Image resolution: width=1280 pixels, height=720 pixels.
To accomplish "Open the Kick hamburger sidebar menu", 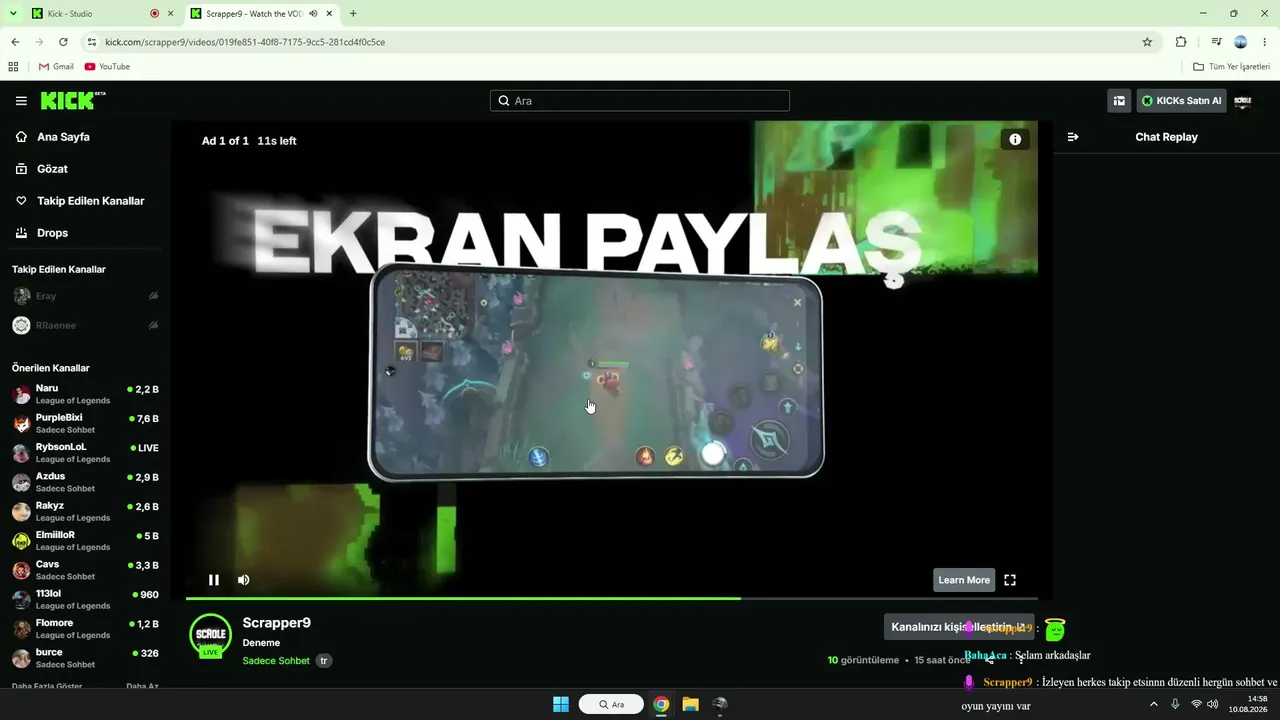I will click(21, 101).
